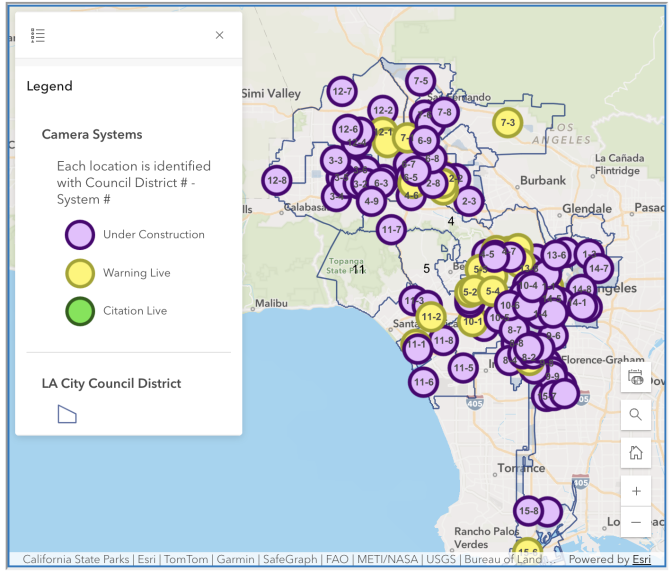
Task: Select camera marker 13-6
Action: click(x=556, y=255)
